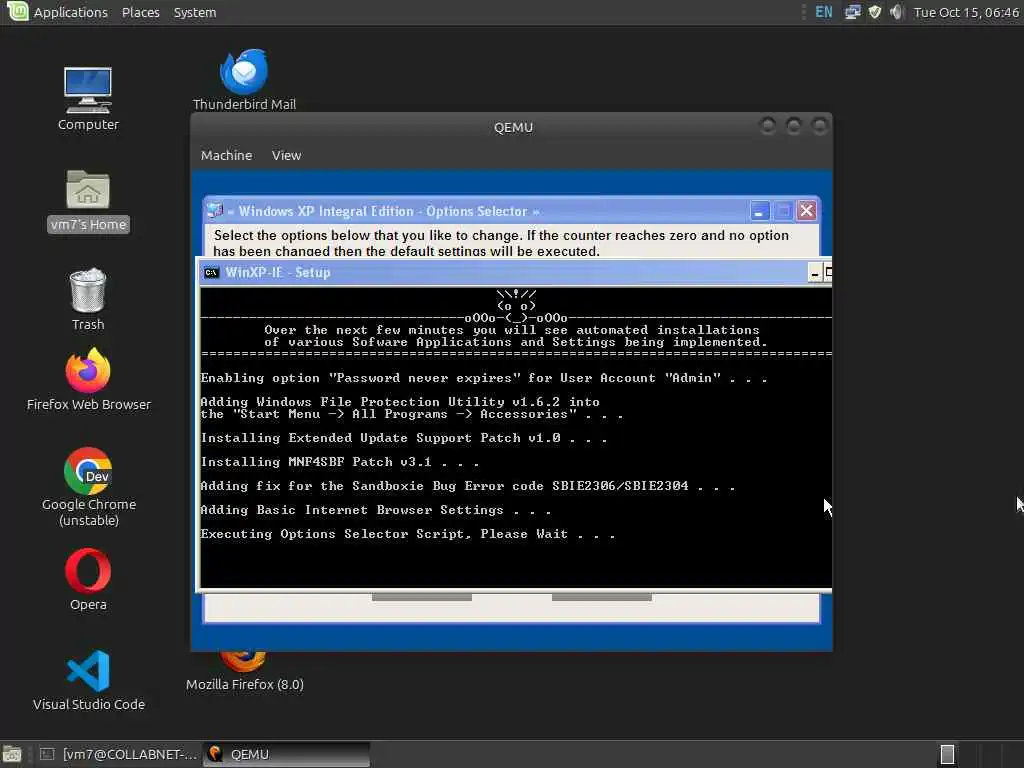This screenshot has width=1024, height=768.
Task: Open the Computer desktop icon
Action: pos(88,90)
